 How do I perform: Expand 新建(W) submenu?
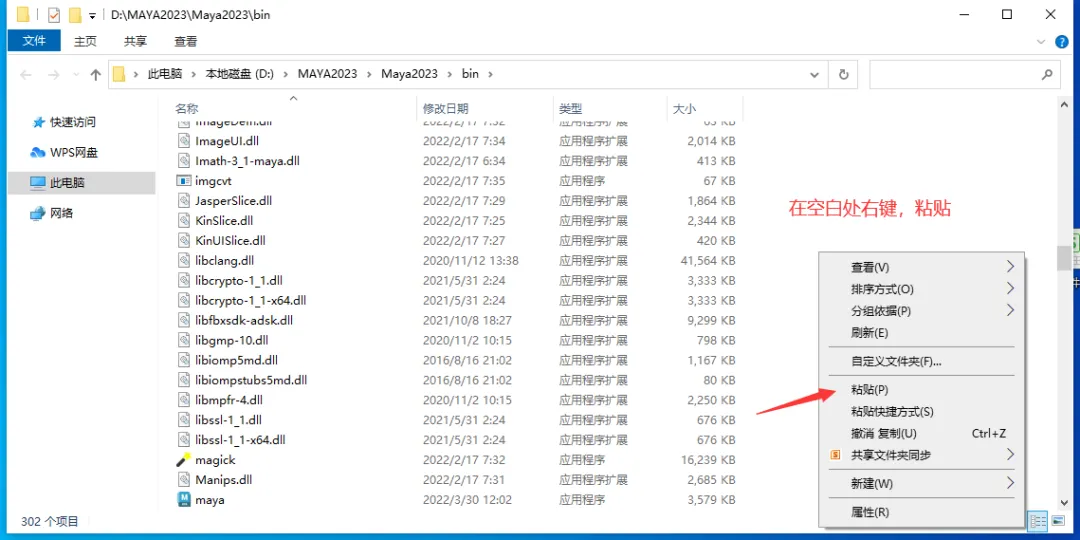[x=1010, y=483]
